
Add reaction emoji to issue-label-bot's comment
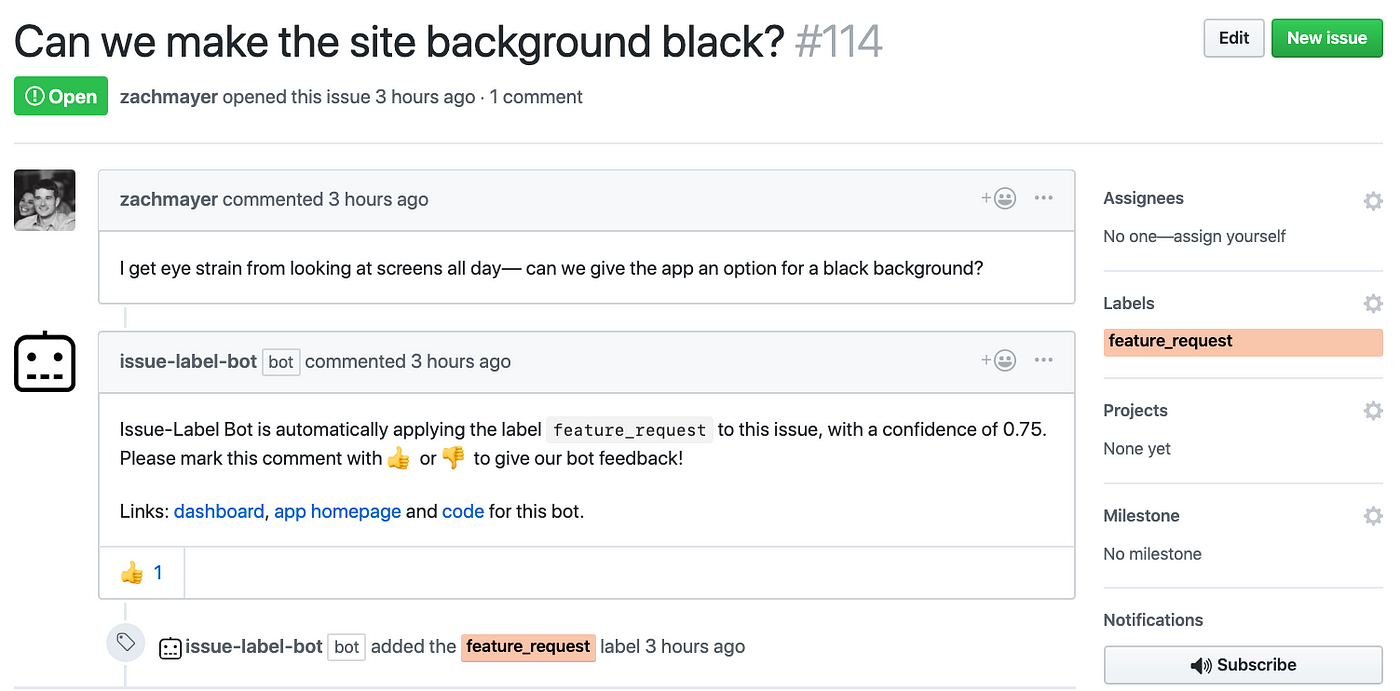pyautogui.click(x=999, y=360)
